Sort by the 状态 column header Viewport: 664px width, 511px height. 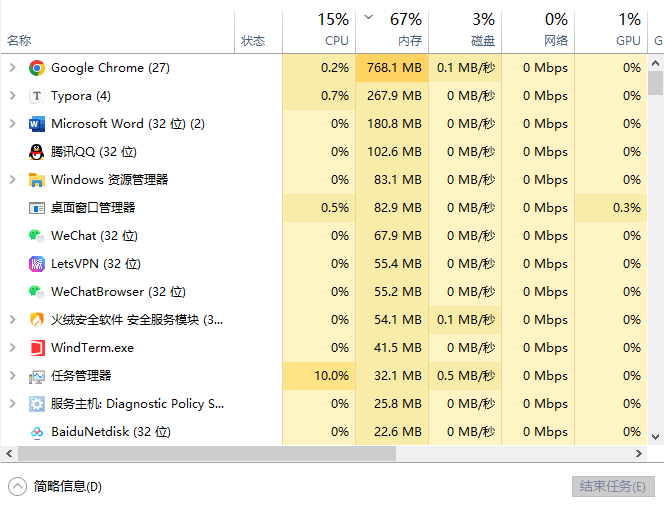pos(258,32)
